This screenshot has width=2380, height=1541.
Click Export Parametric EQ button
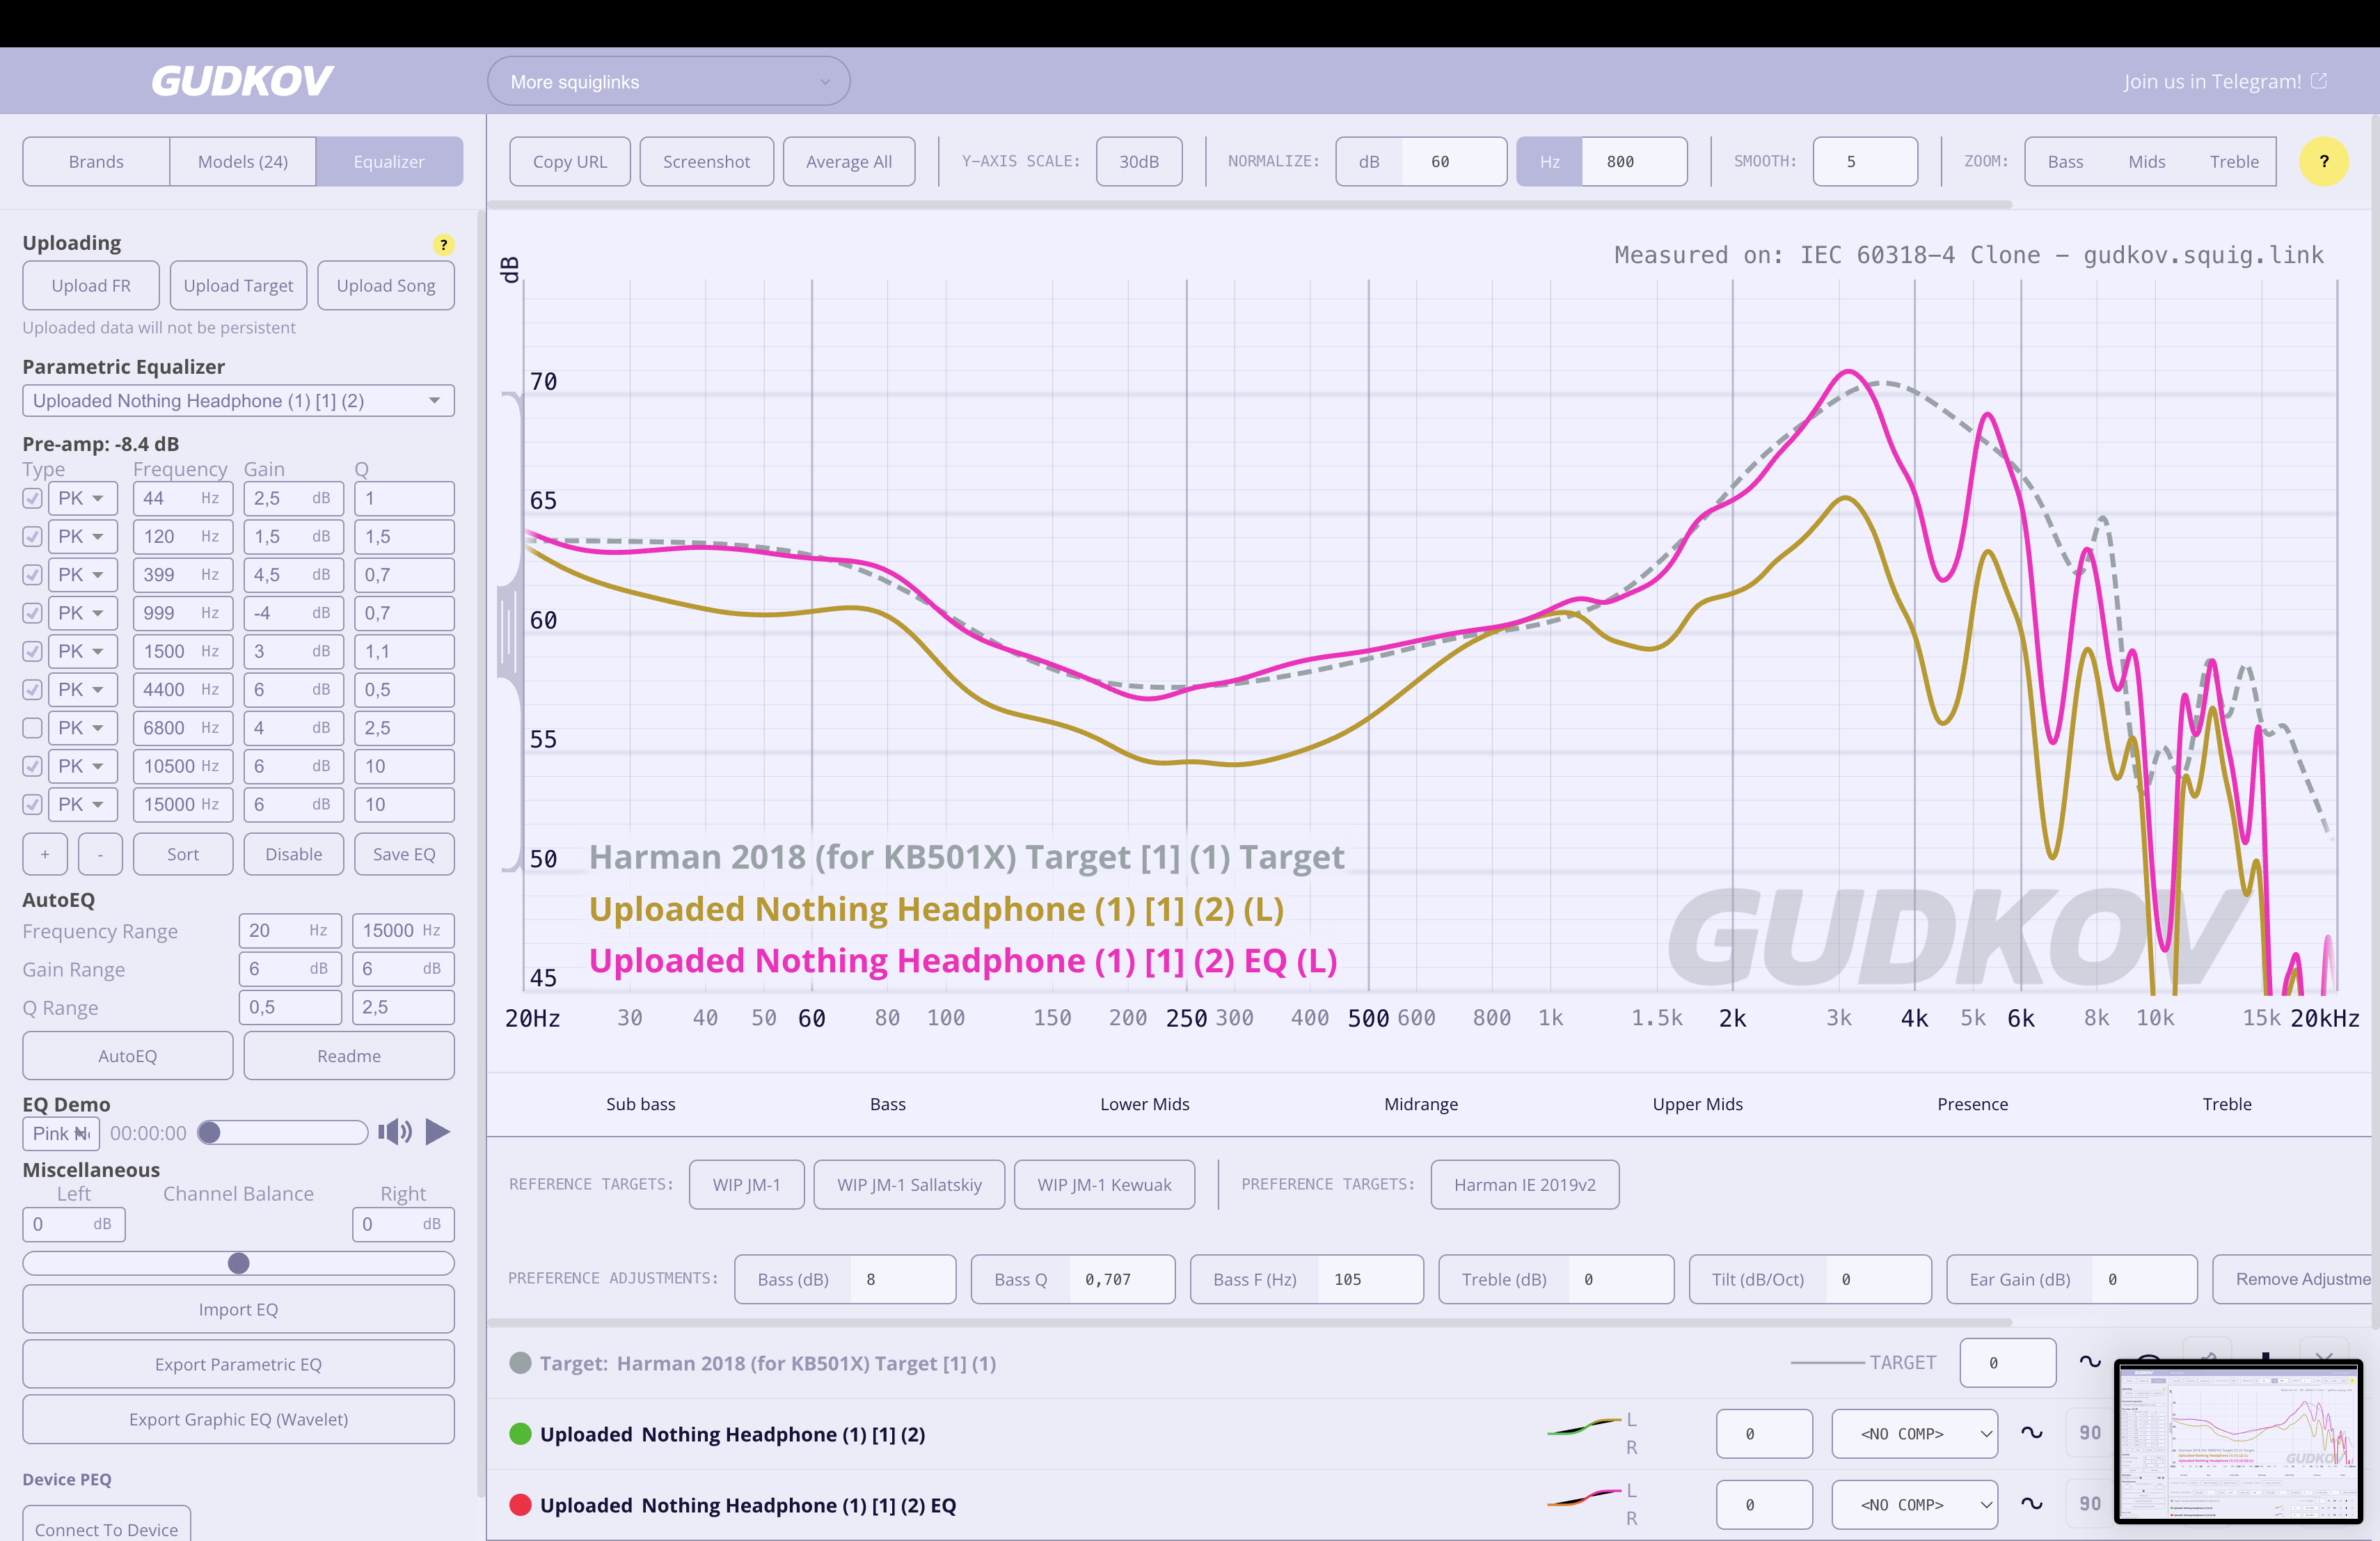pos(238,1364)
